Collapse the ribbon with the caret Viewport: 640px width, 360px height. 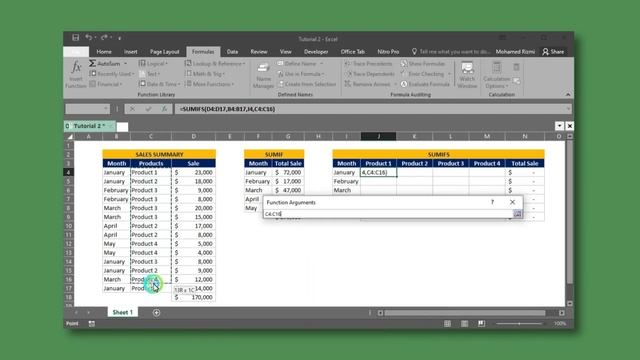tap(568, 94)
